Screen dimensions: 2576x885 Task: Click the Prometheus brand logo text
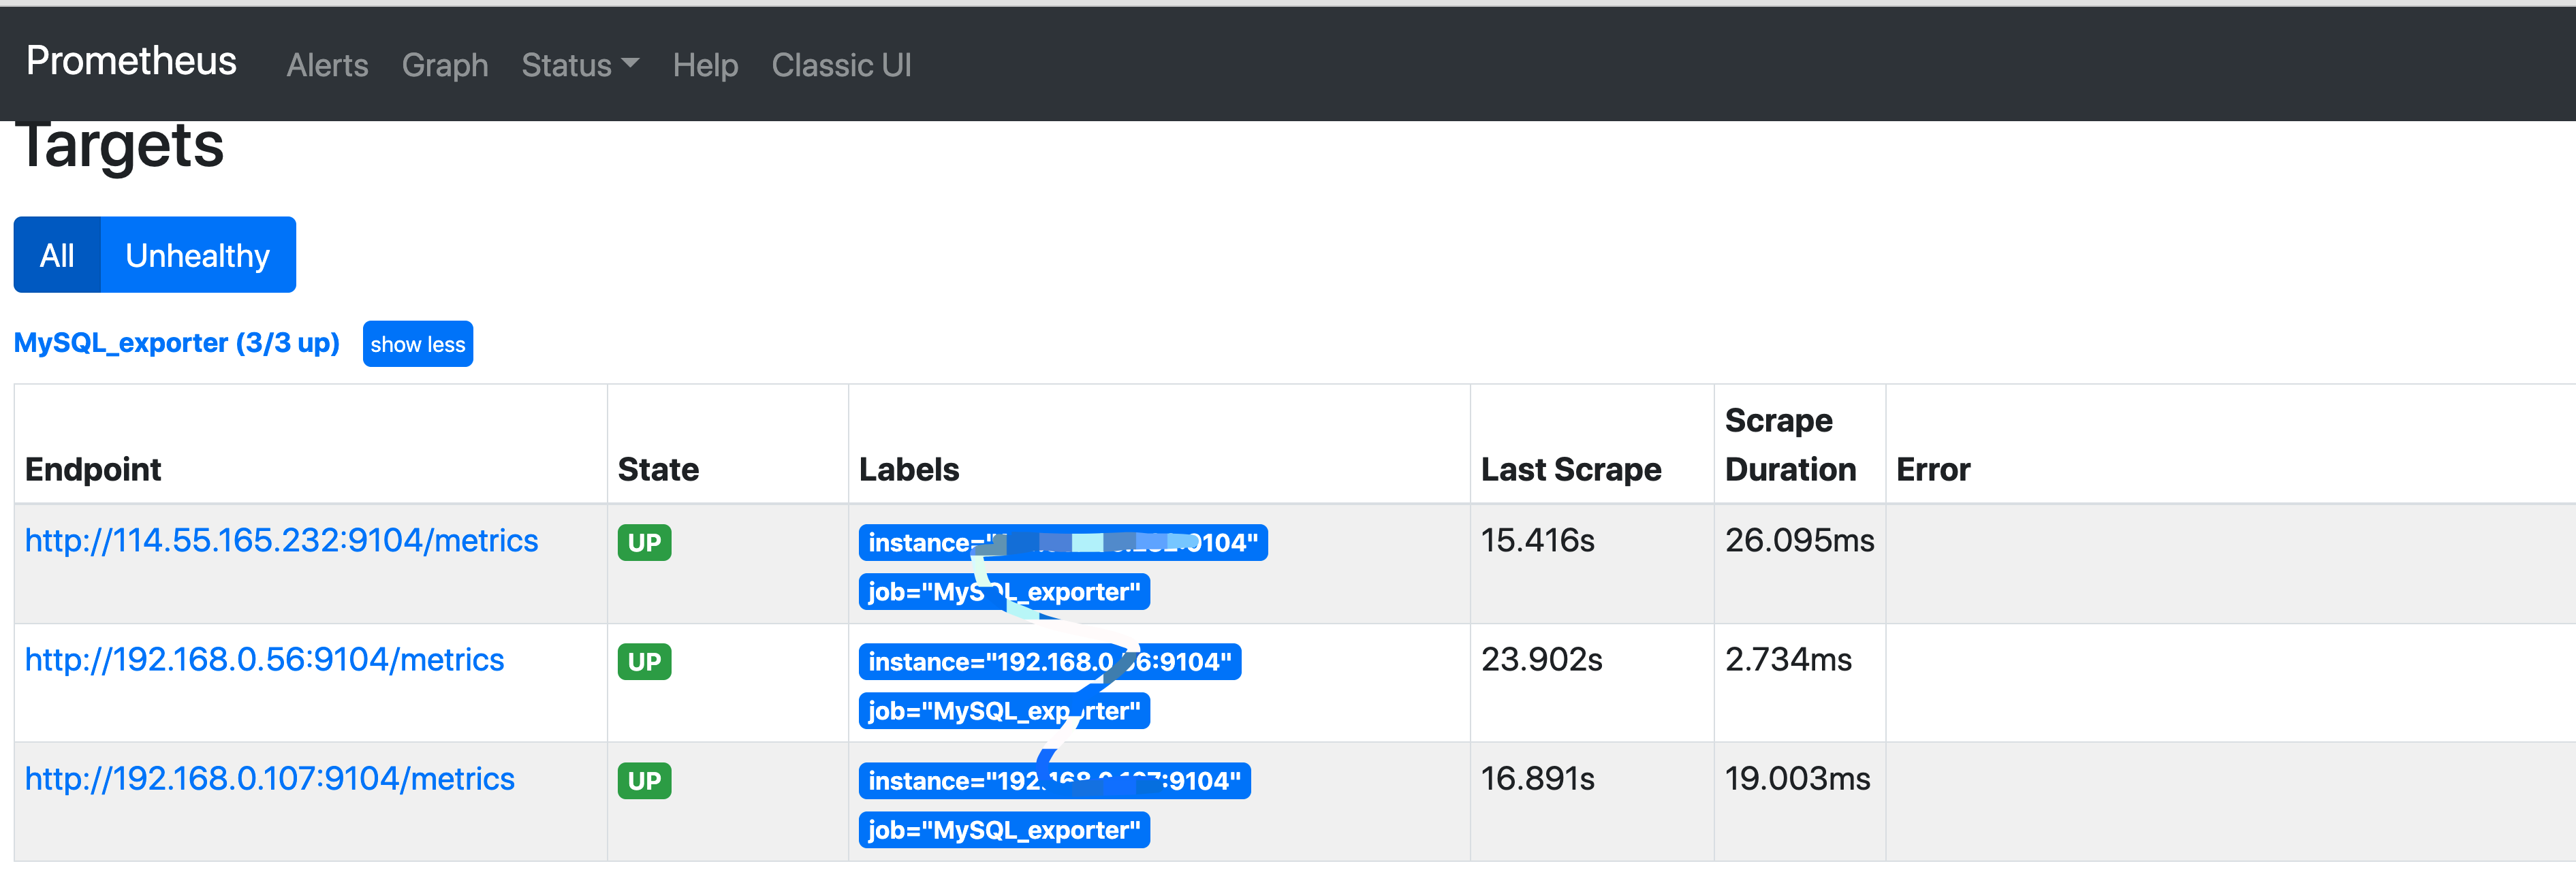tap(131, 62)
